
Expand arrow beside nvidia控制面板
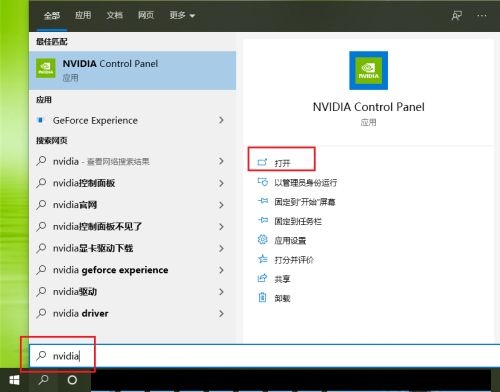221,183
